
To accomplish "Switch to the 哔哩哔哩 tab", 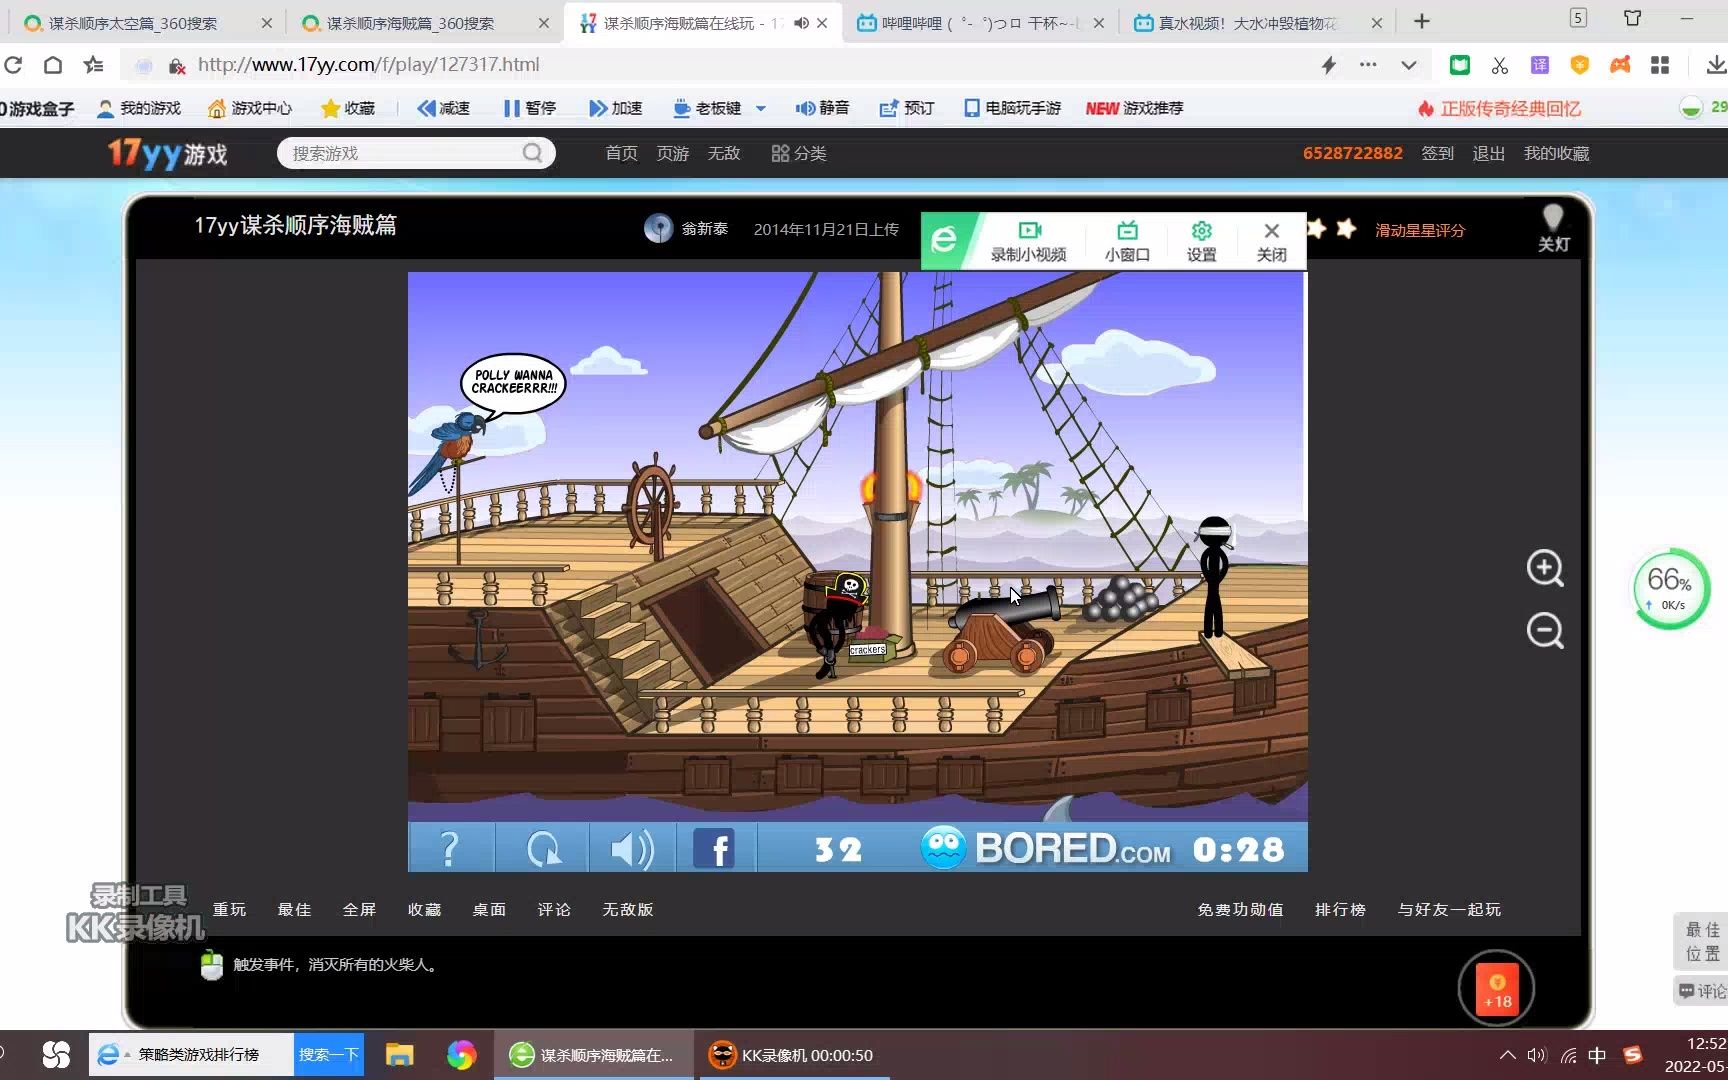I will (x=980, y=22).
